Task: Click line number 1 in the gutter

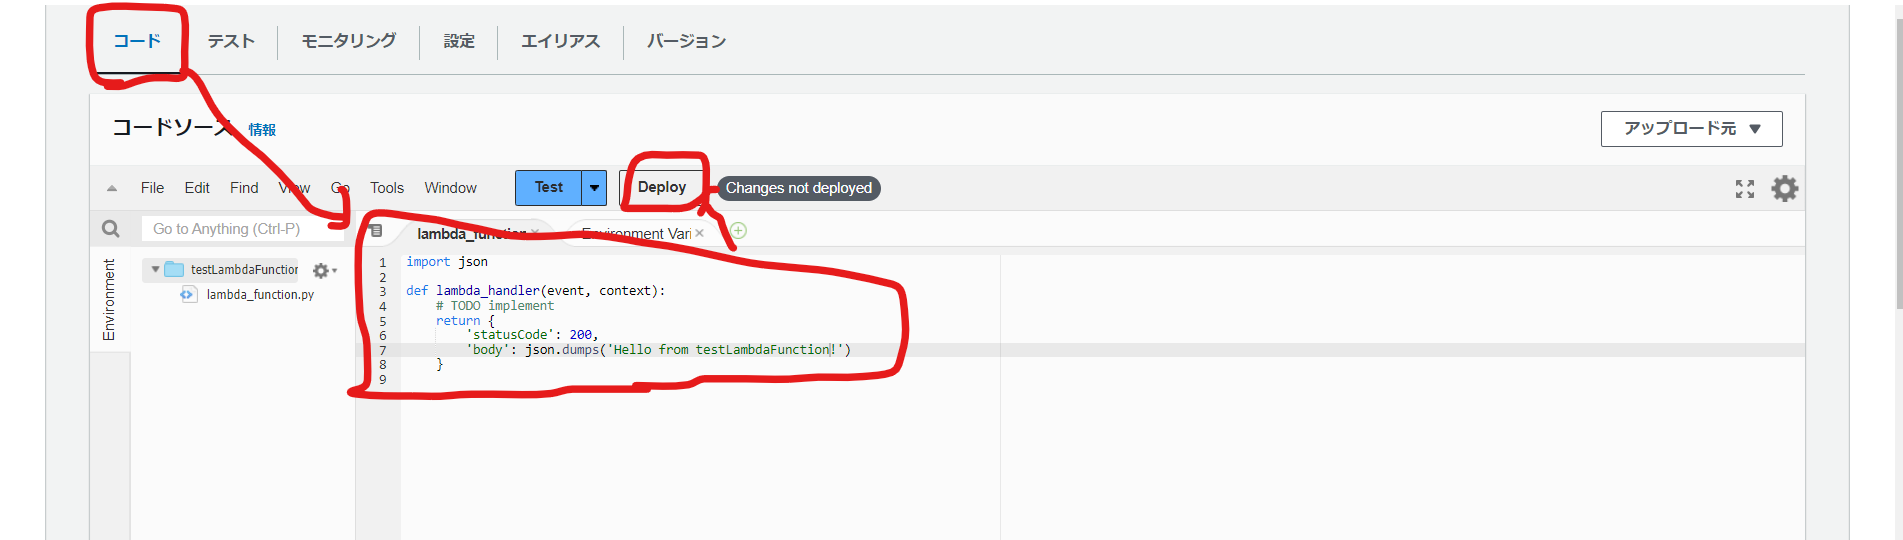Action: click(382, 263)
